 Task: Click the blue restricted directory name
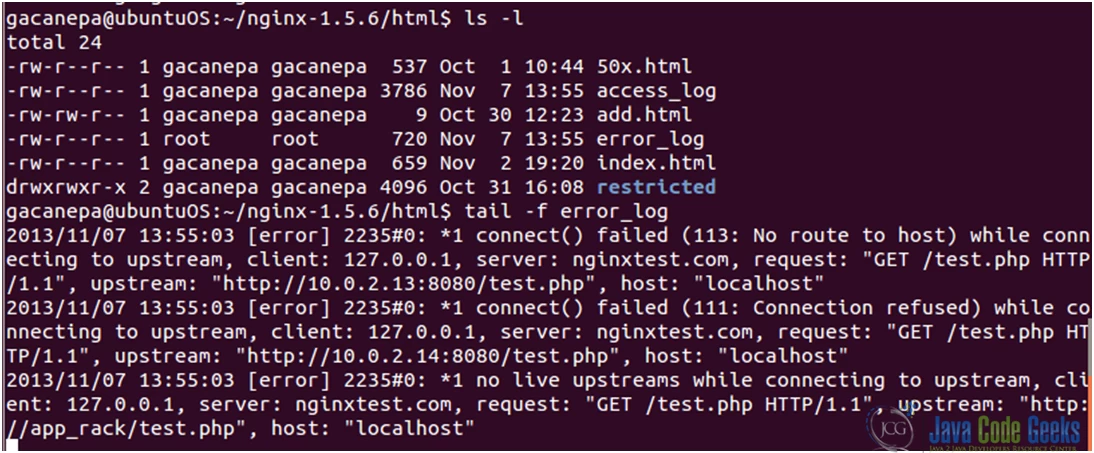pos(656,187)
